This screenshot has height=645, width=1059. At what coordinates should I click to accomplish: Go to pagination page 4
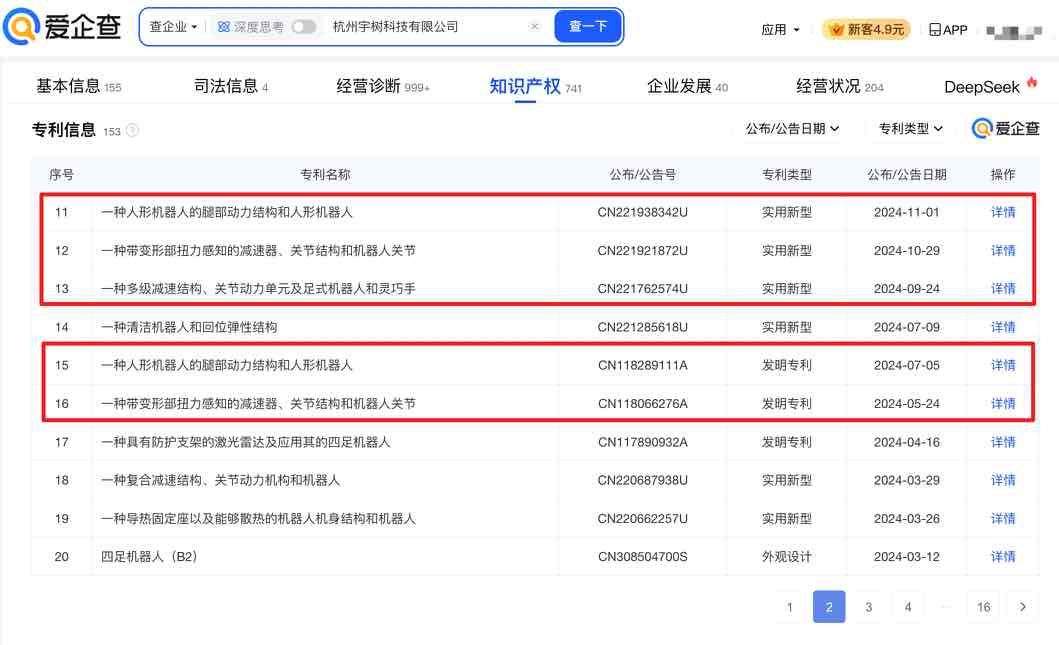tap(908, 607)
